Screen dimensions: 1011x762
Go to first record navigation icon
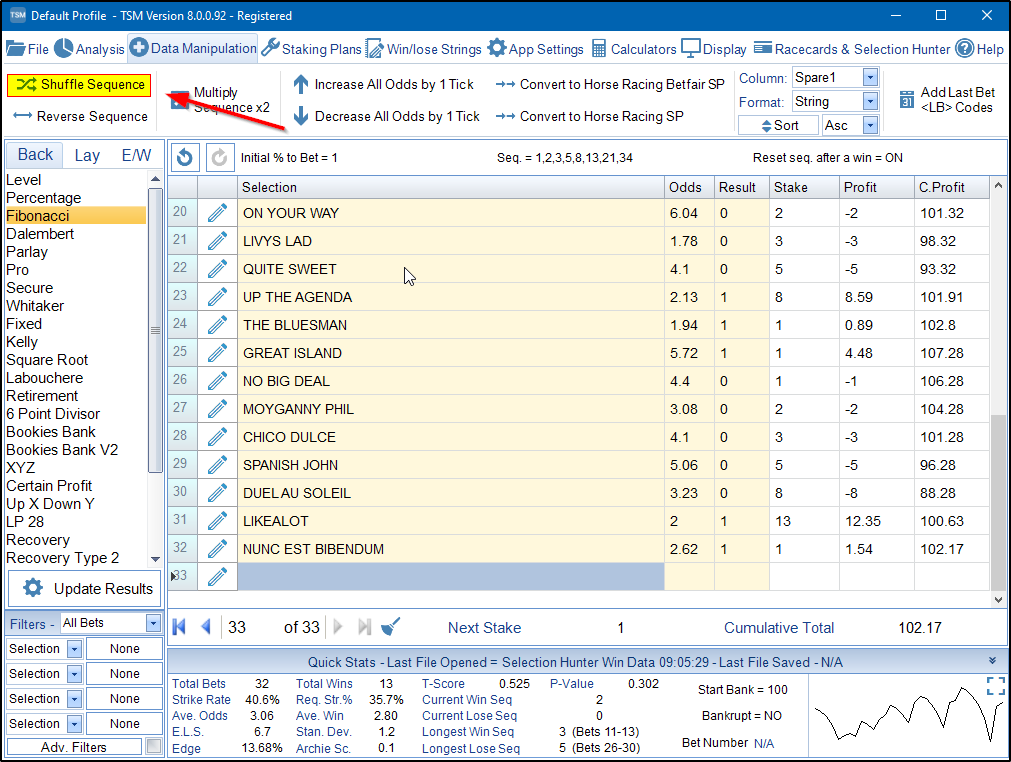pos(180,627)
